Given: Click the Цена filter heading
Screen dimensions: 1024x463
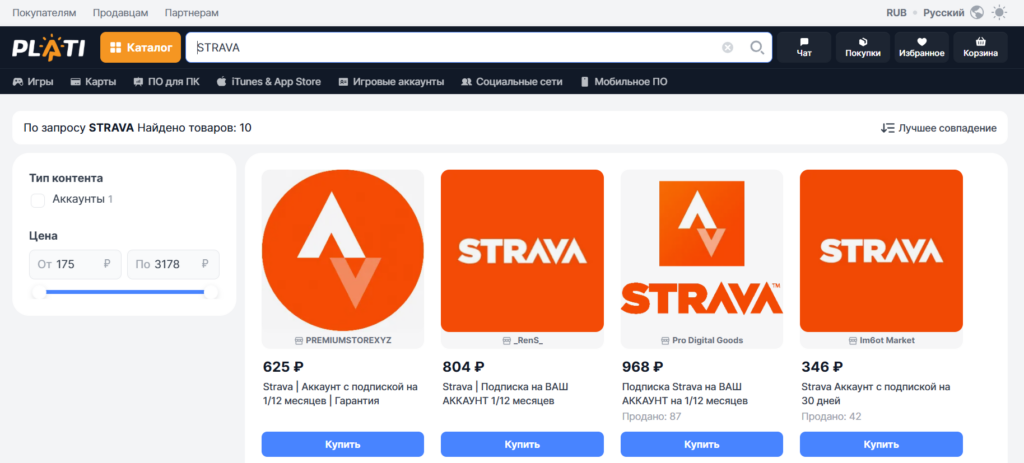Looking at the screenshot, I should (x=44, y=236).
